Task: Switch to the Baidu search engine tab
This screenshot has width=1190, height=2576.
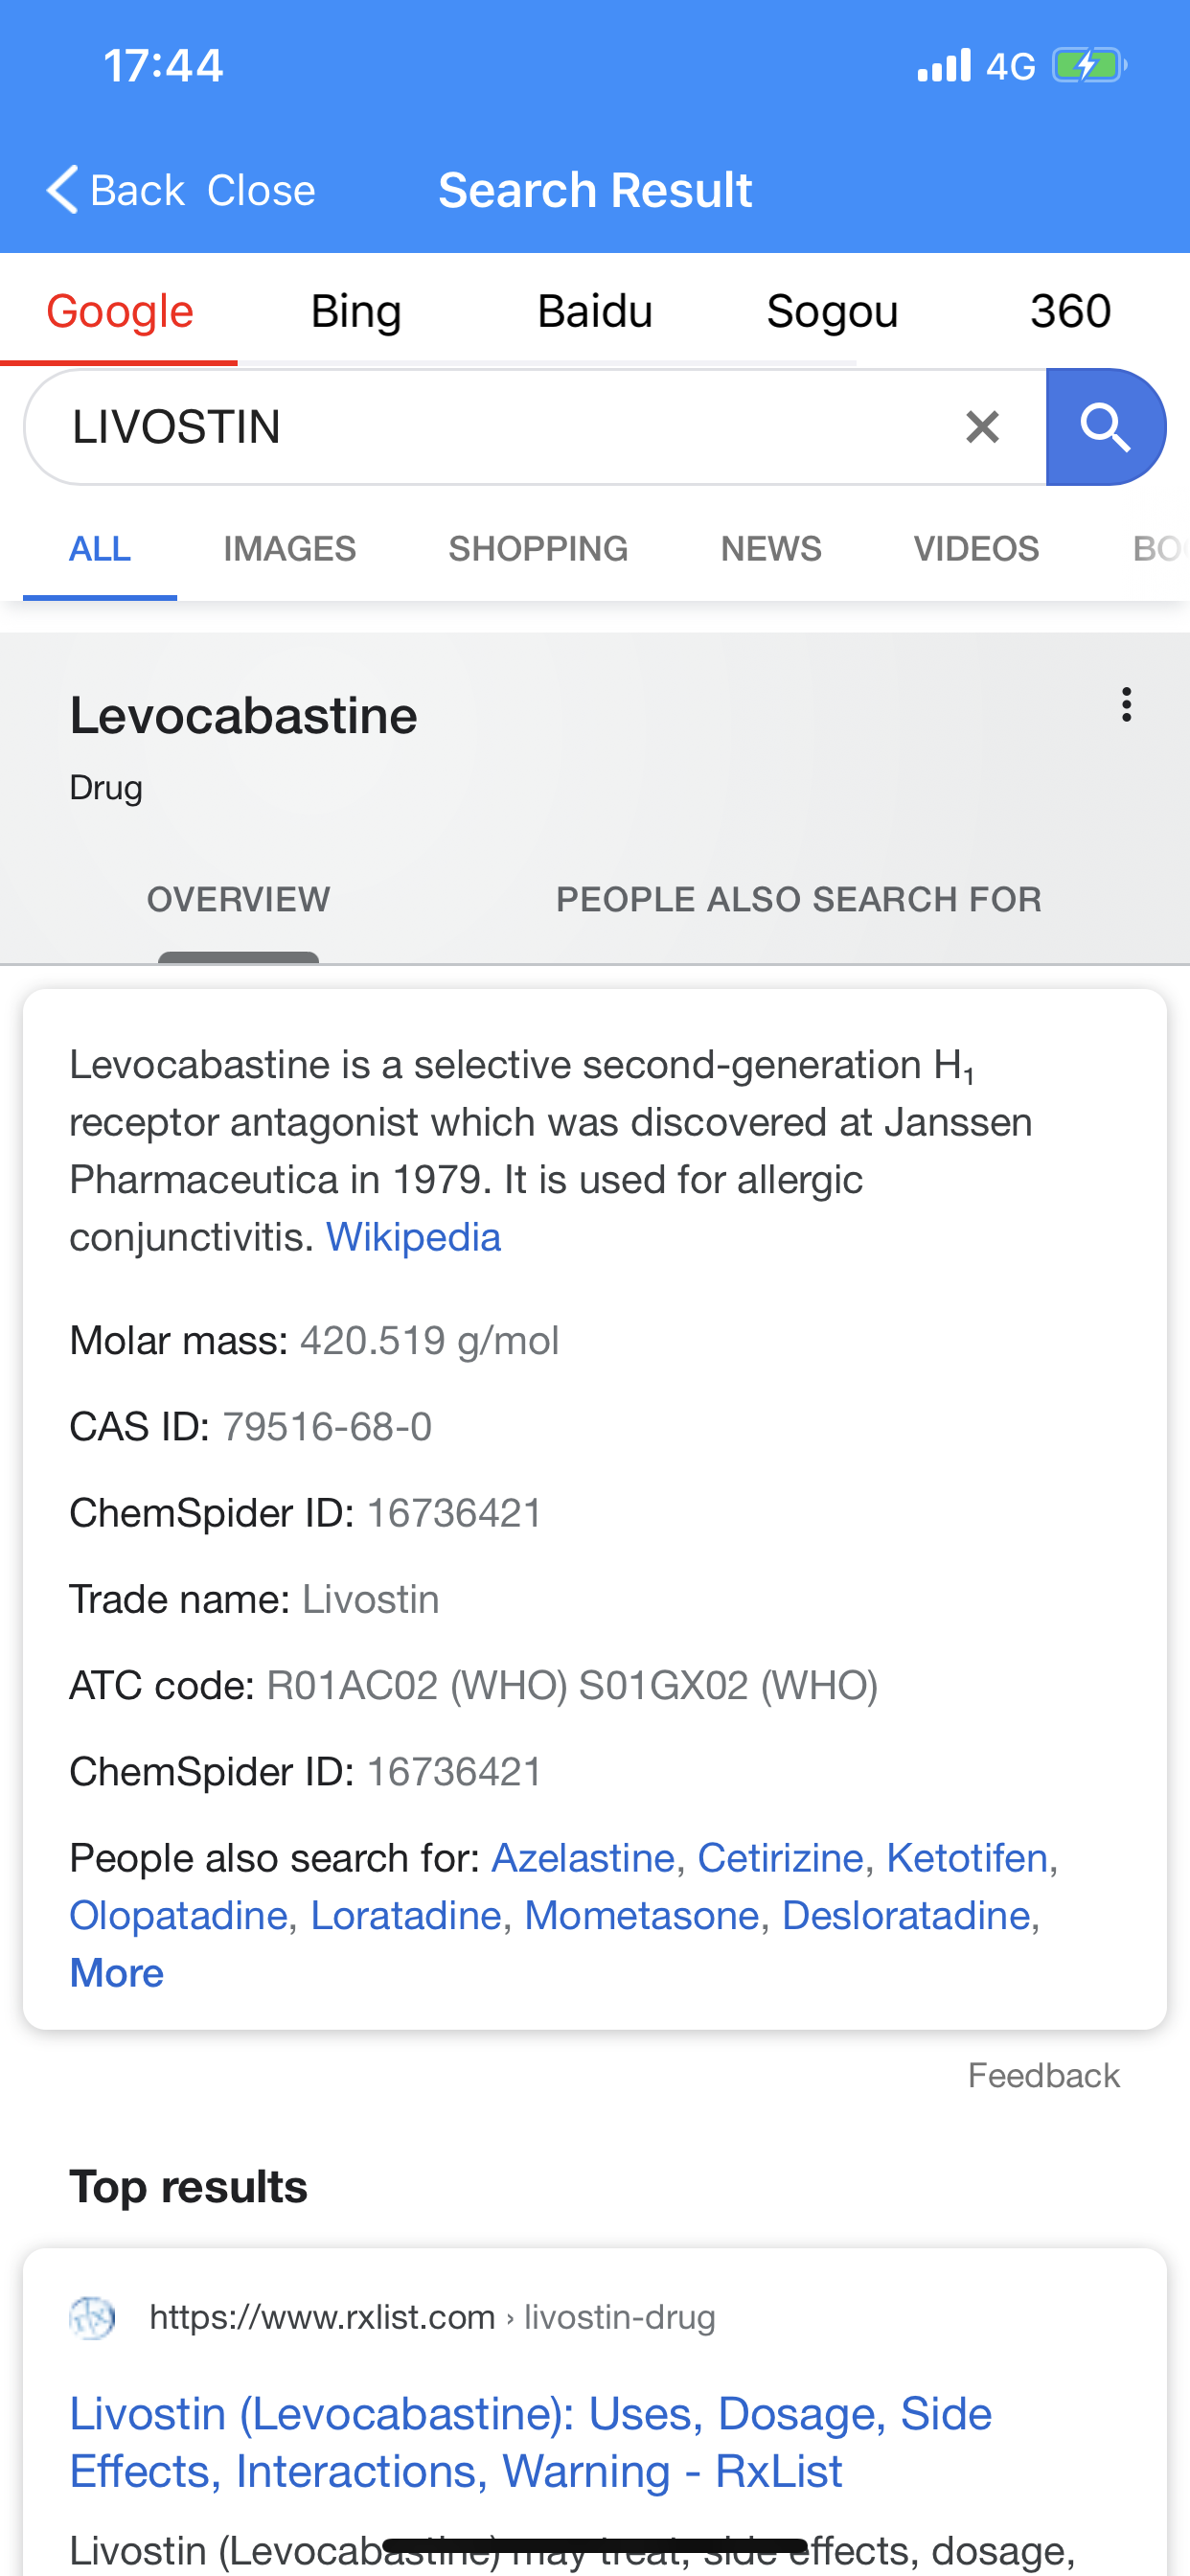Action: (595, 311)
